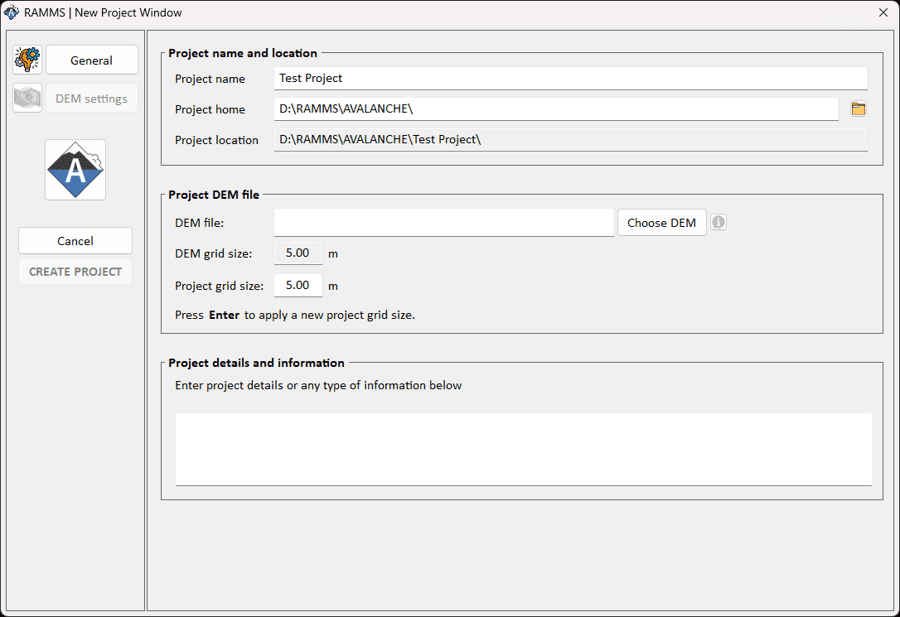900x617 pixels.
Task: Edit the Project name field
Action: [571, 78]
